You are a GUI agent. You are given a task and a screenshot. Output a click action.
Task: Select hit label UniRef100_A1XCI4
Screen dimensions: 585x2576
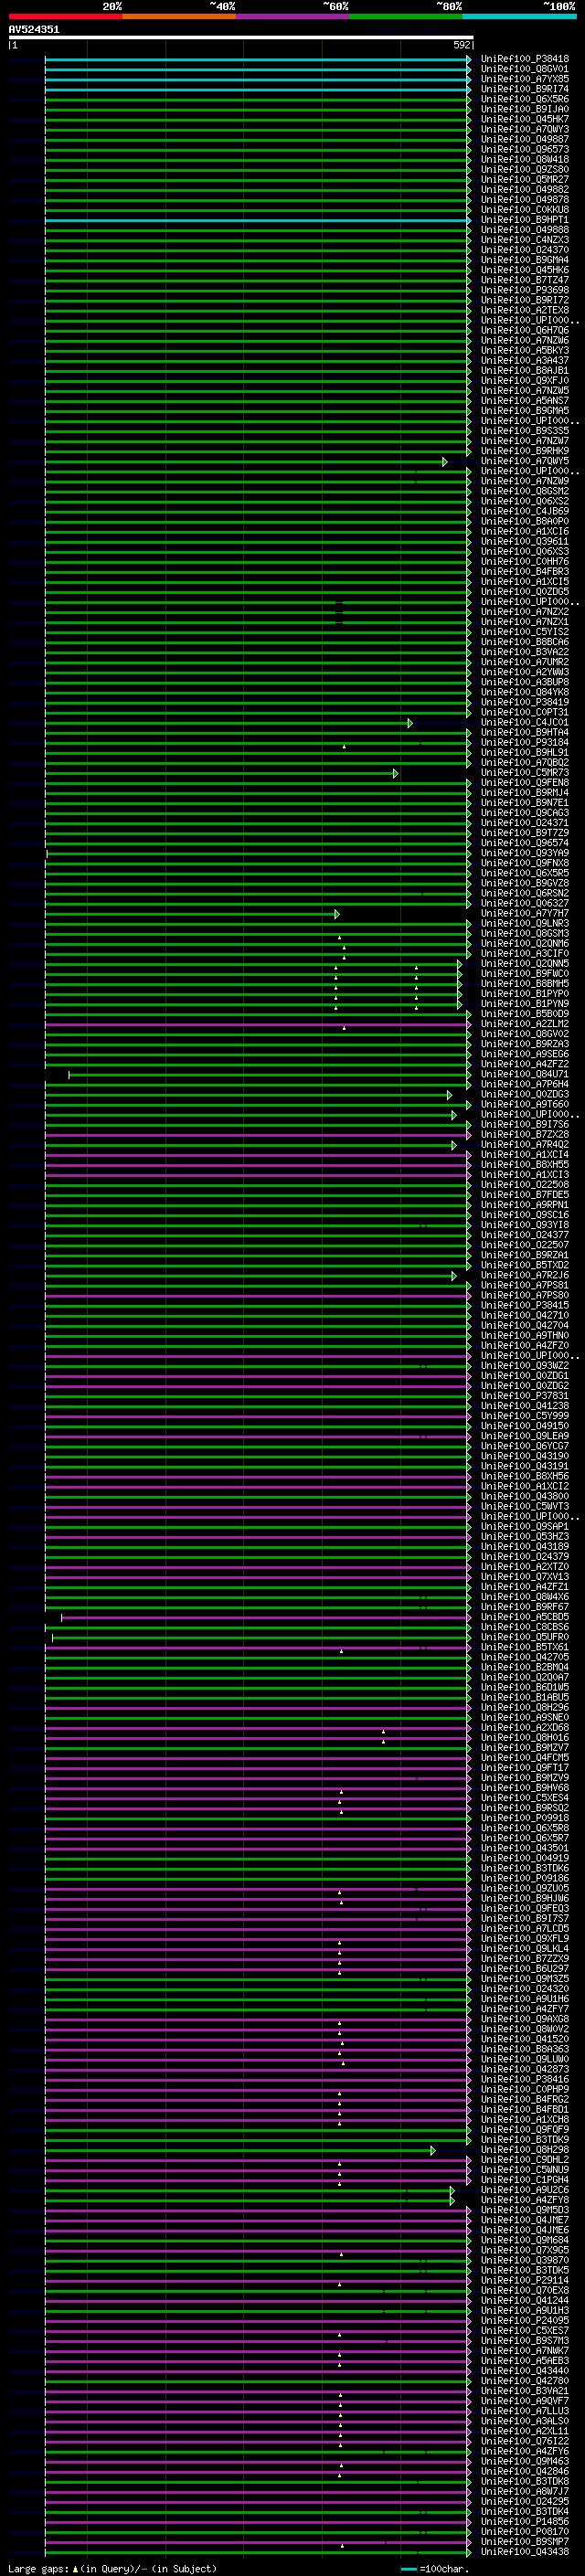click(x=525, y=1154)
